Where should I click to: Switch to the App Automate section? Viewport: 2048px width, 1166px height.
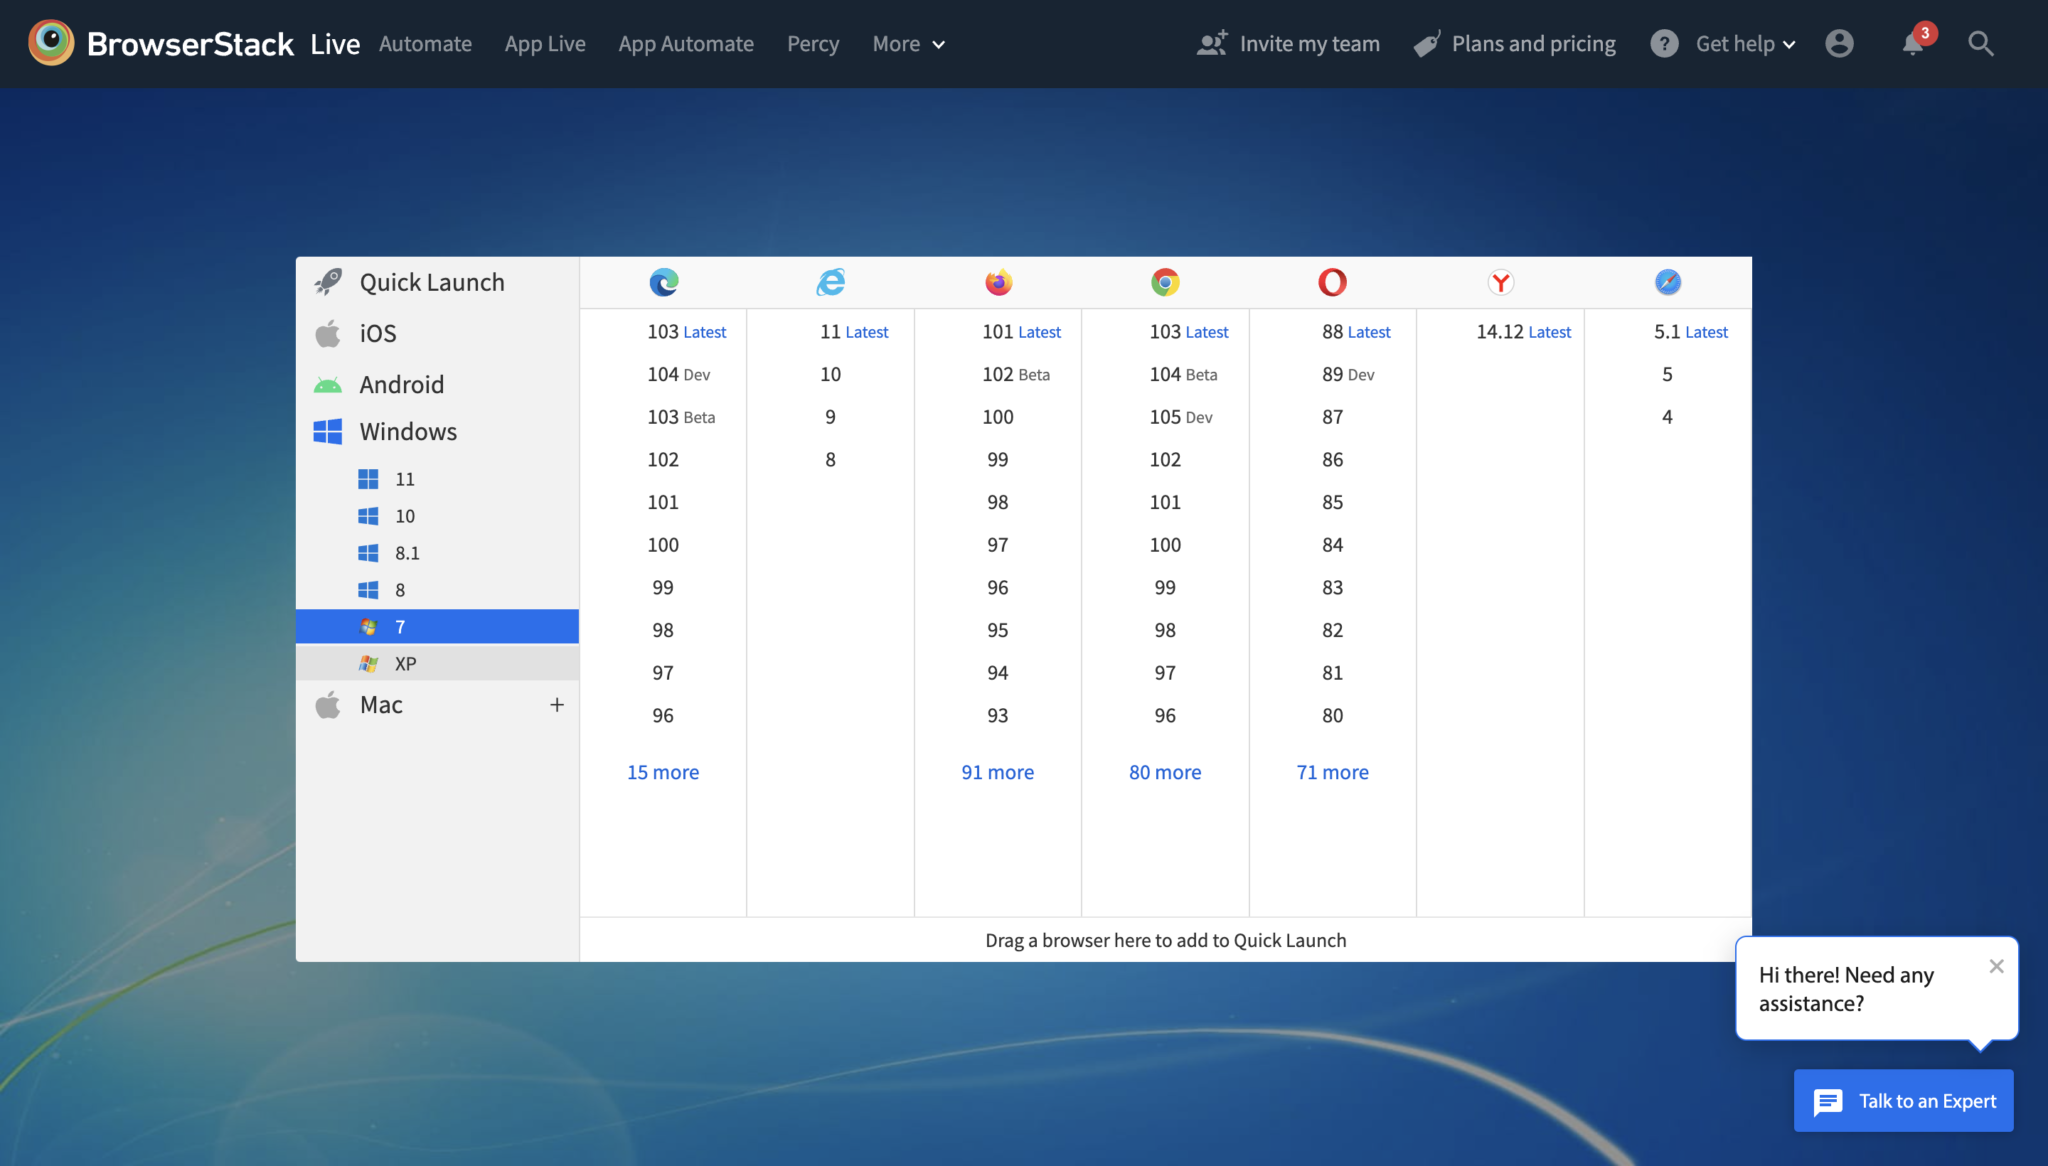pyautogui.click(x=686, y=44)
